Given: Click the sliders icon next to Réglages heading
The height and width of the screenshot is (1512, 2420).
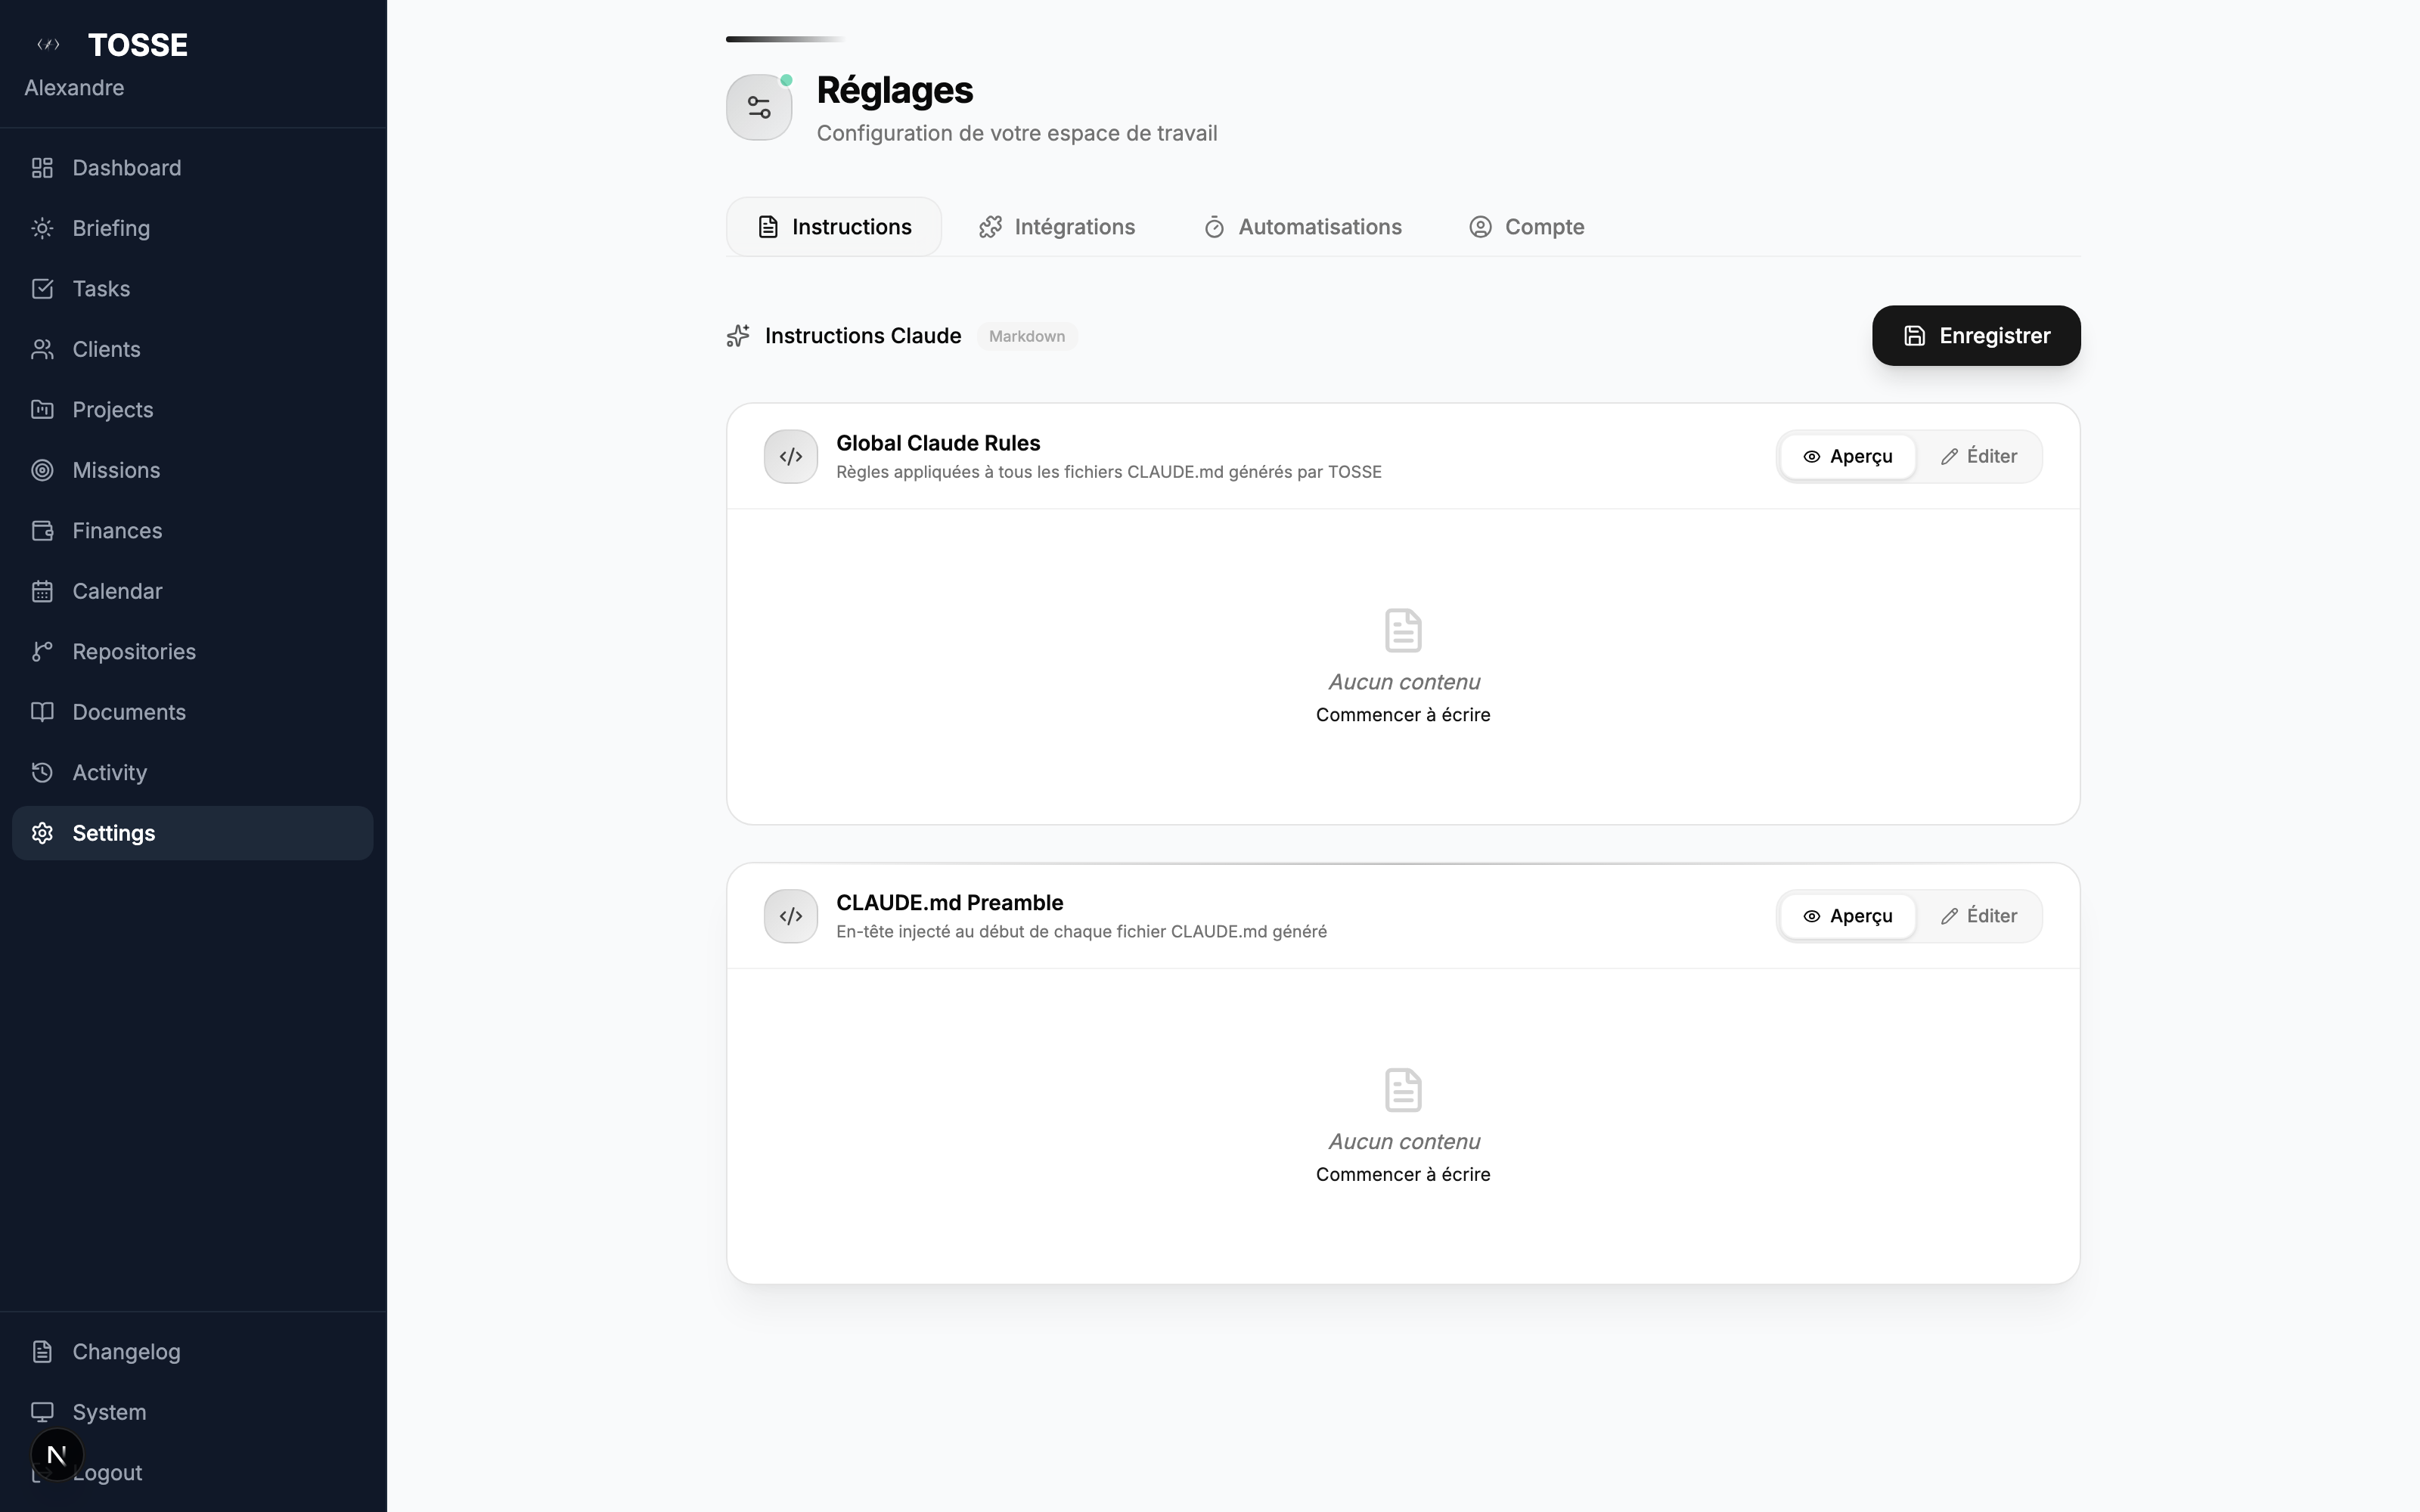Looking at the screenshot, I should pos(757,107).
